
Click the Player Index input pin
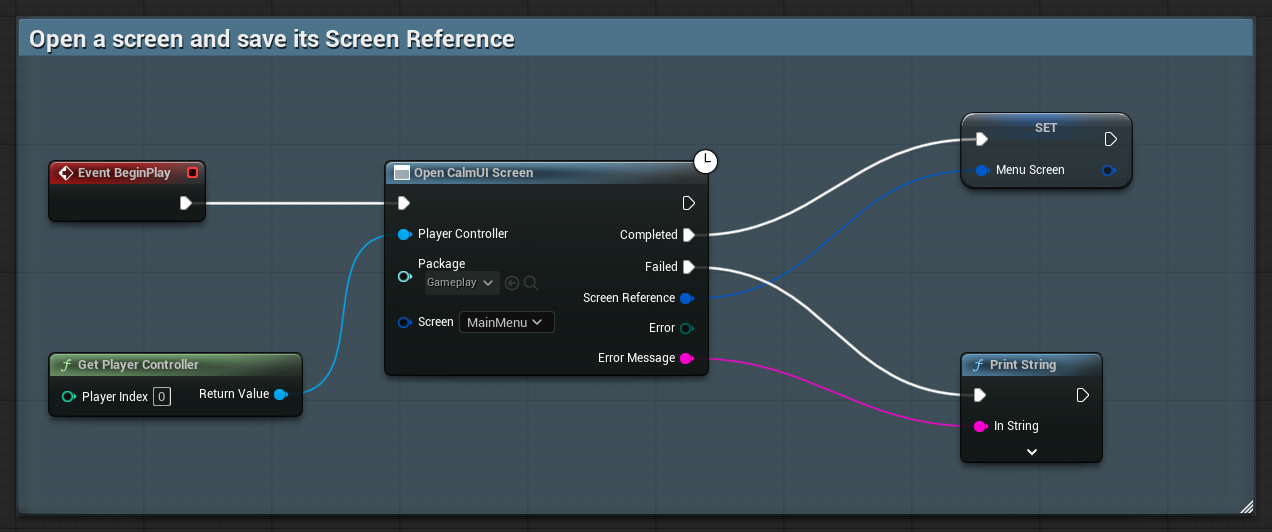[68, 397]
